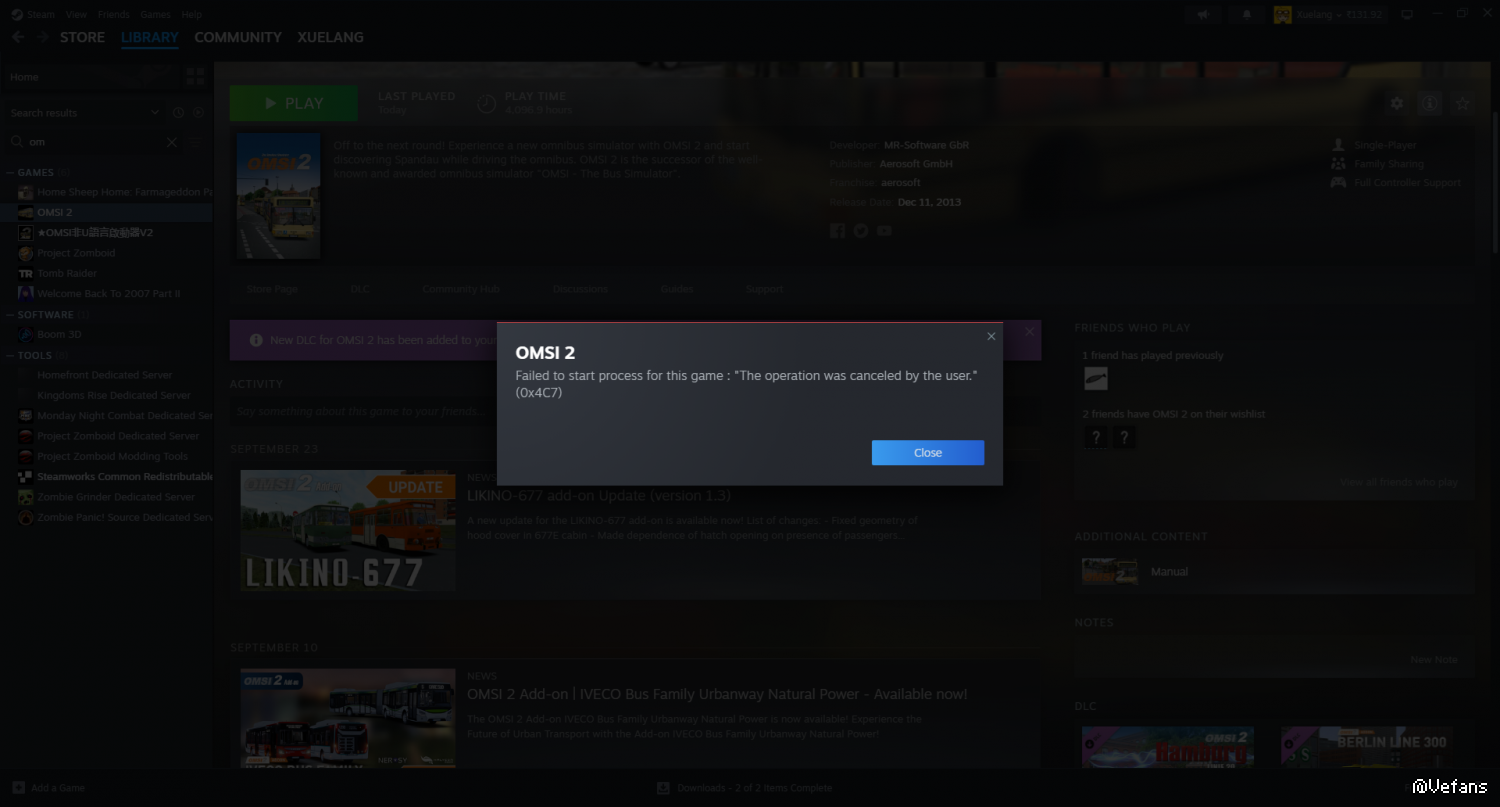Go back using the back arrow
The height and width of the screenshot is (807, 1500).
[x=18, y=37]
